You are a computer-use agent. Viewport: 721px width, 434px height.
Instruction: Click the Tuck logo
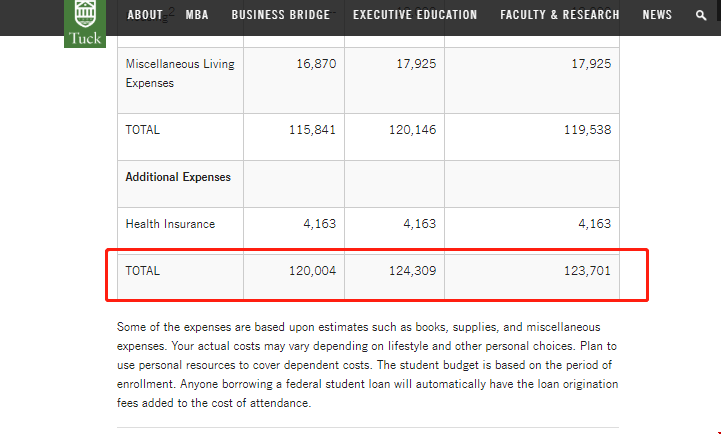tap(84, 24)
